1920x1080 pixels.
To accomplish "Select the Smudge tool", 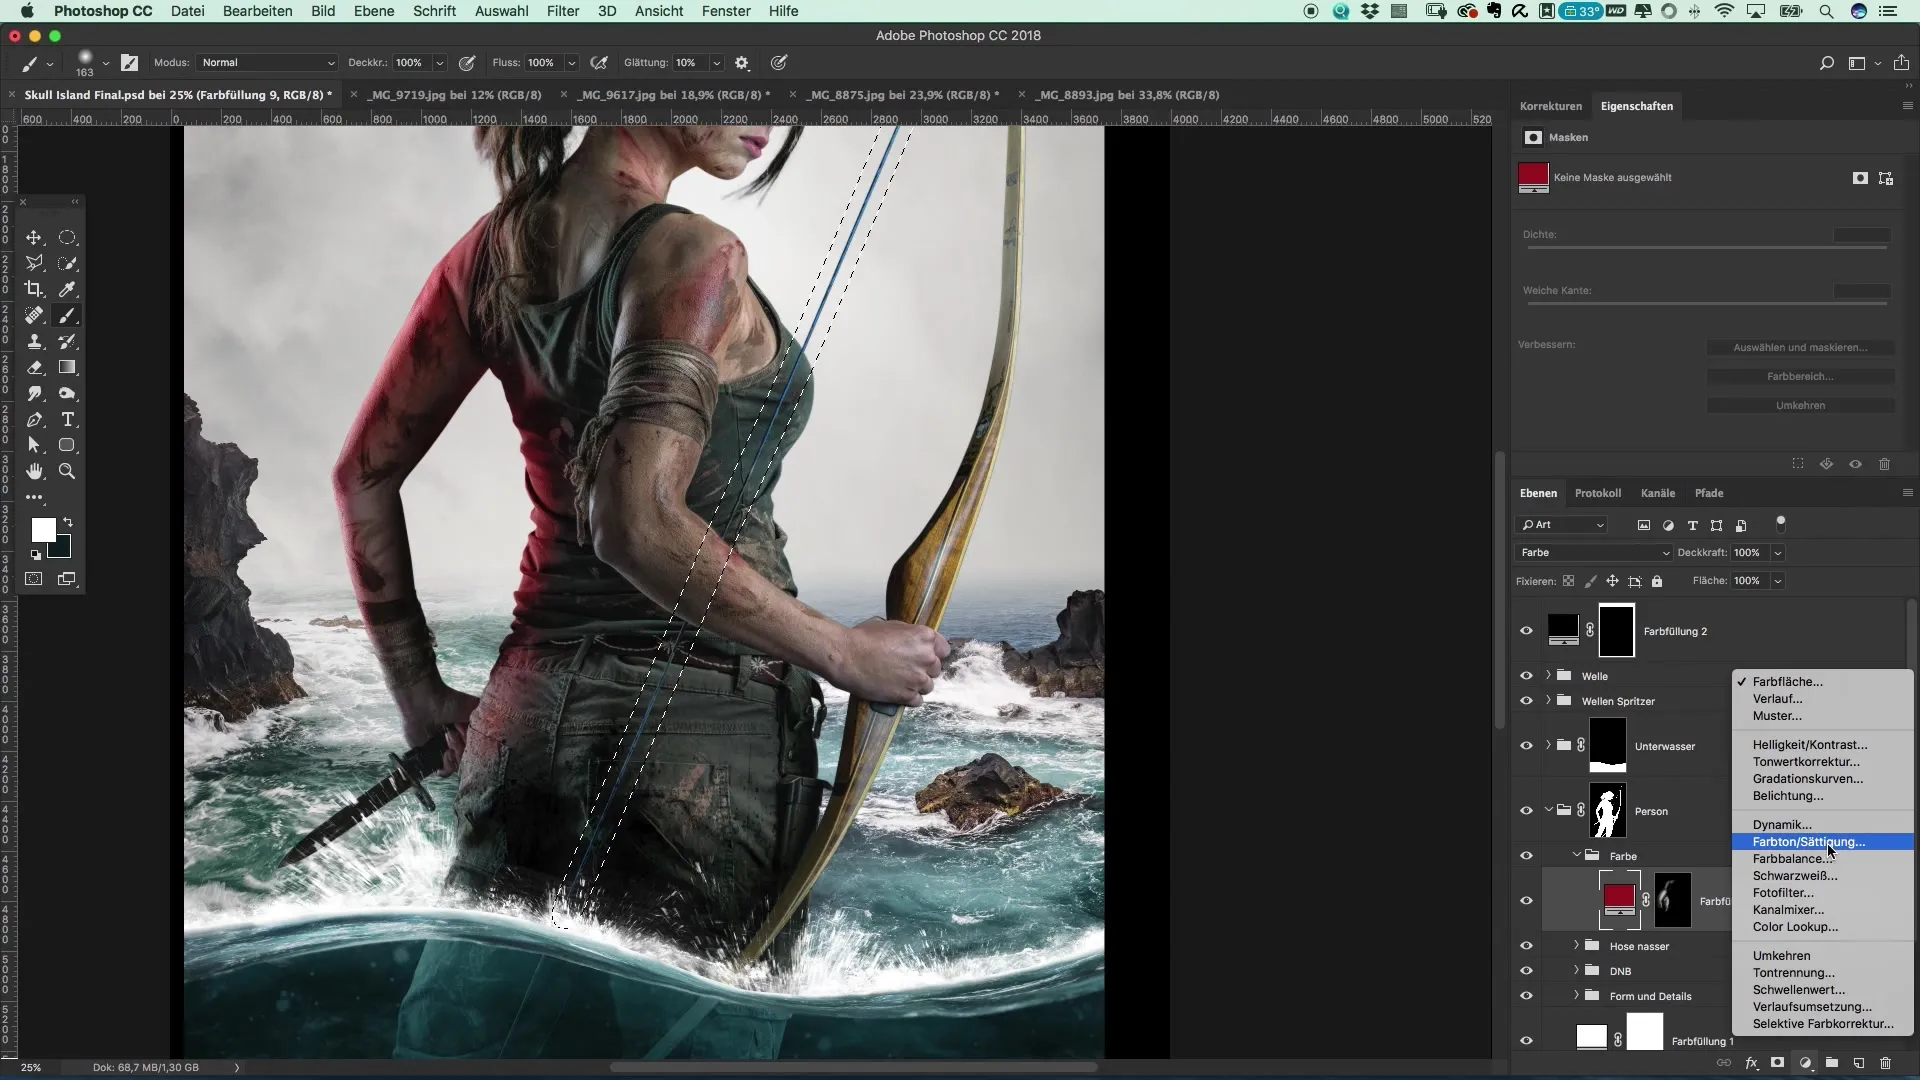I will coord(34,393).
